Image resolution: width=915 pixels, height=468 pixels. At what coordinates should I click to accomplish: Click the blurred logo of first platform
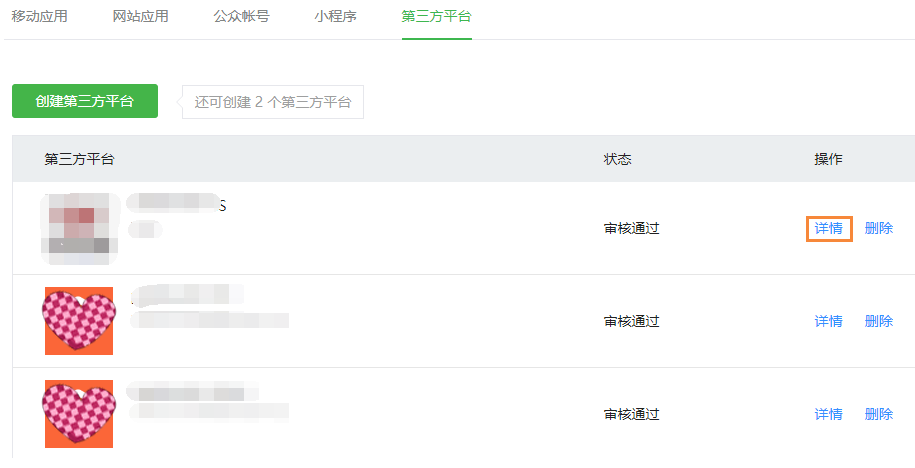(x=79, y=228)
